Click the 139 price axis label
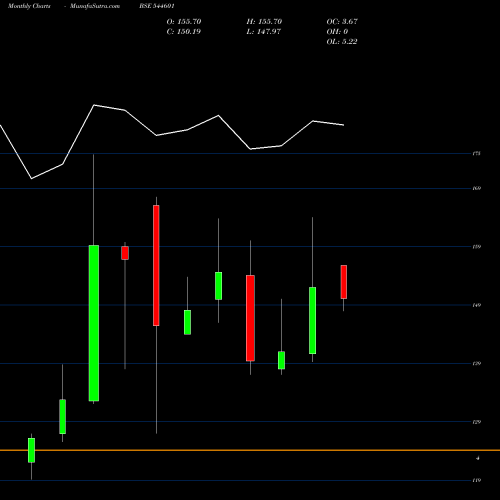The height and width of the screenshot is (500, 500). click(x=476, y=364)
